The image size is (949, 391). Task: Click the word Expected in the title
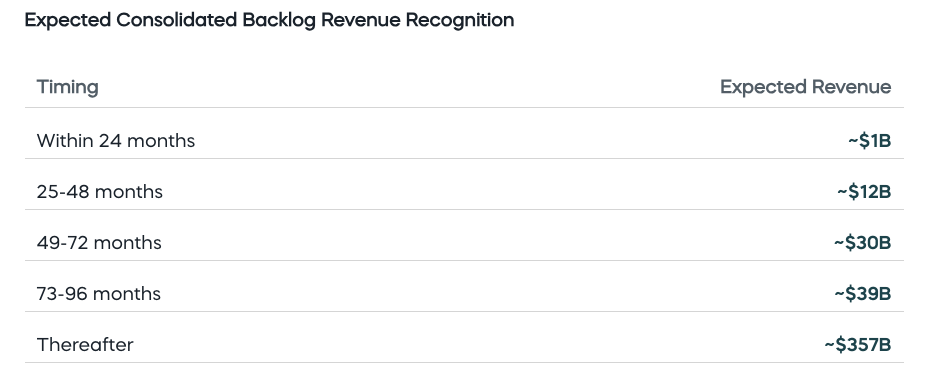[x=68, y=21]
